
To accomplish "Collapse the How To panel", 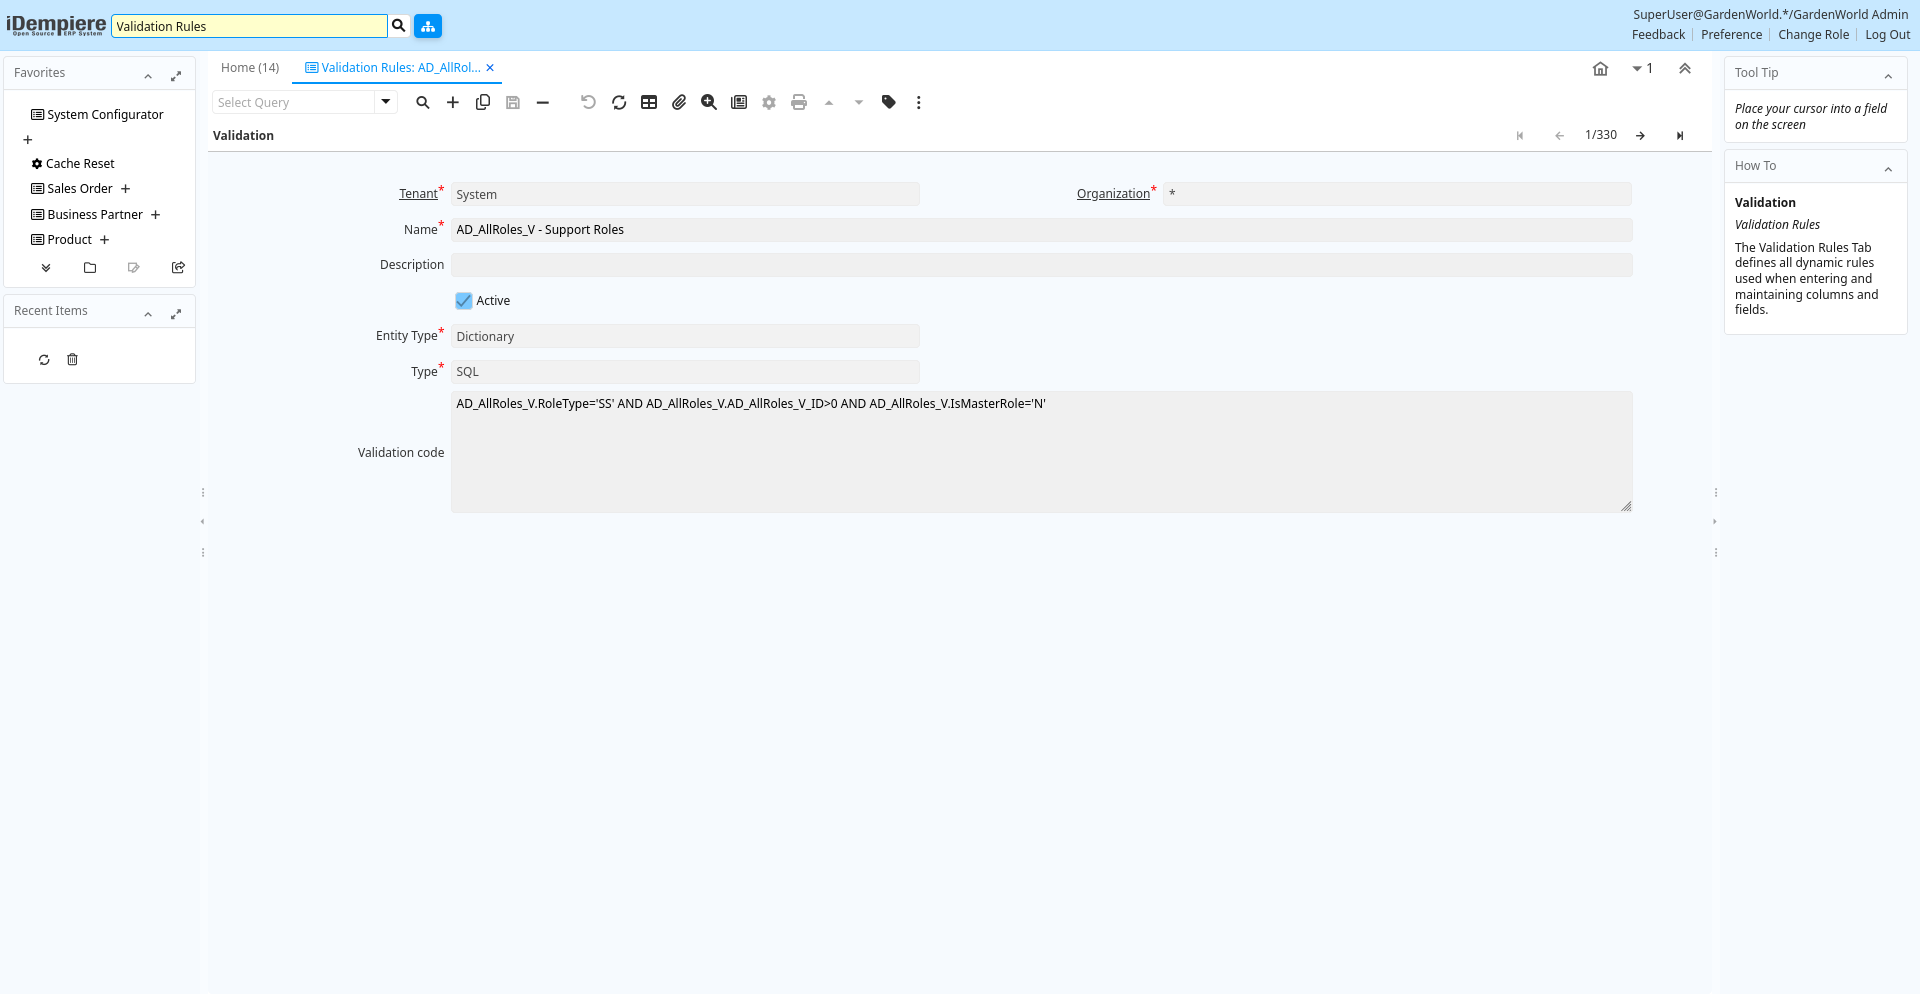I will pos(1888,168).
